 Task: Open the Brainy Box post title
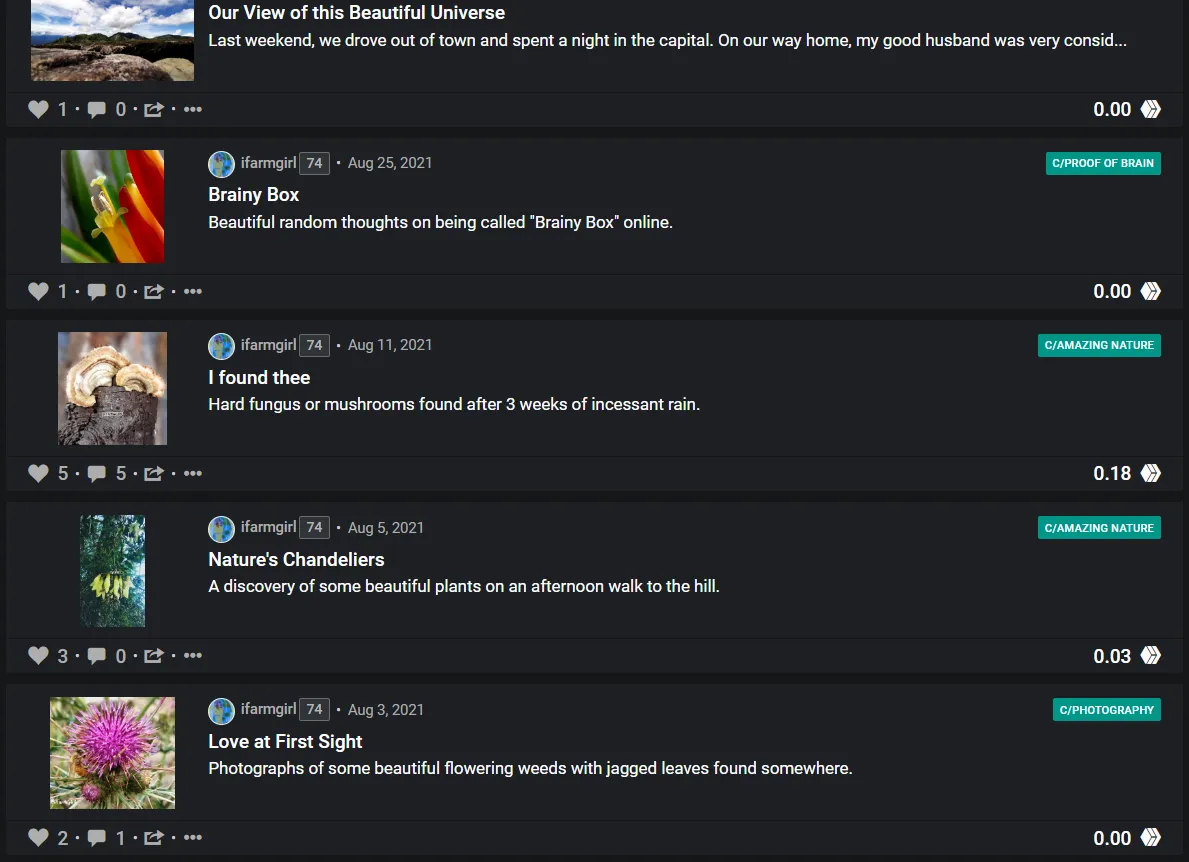254,195
